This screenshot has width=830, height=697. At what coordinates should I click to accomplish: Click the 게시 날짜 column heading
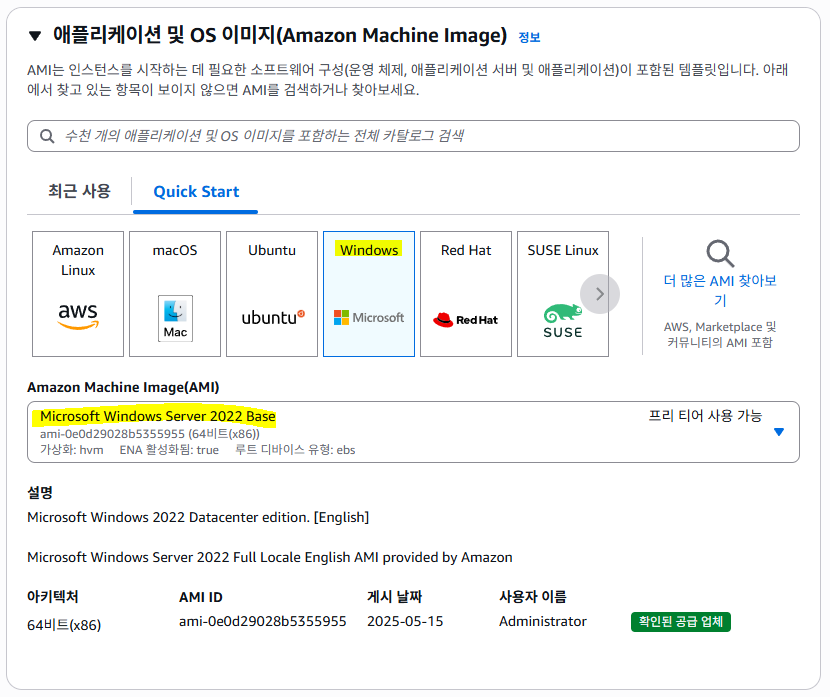coord(394,597)
